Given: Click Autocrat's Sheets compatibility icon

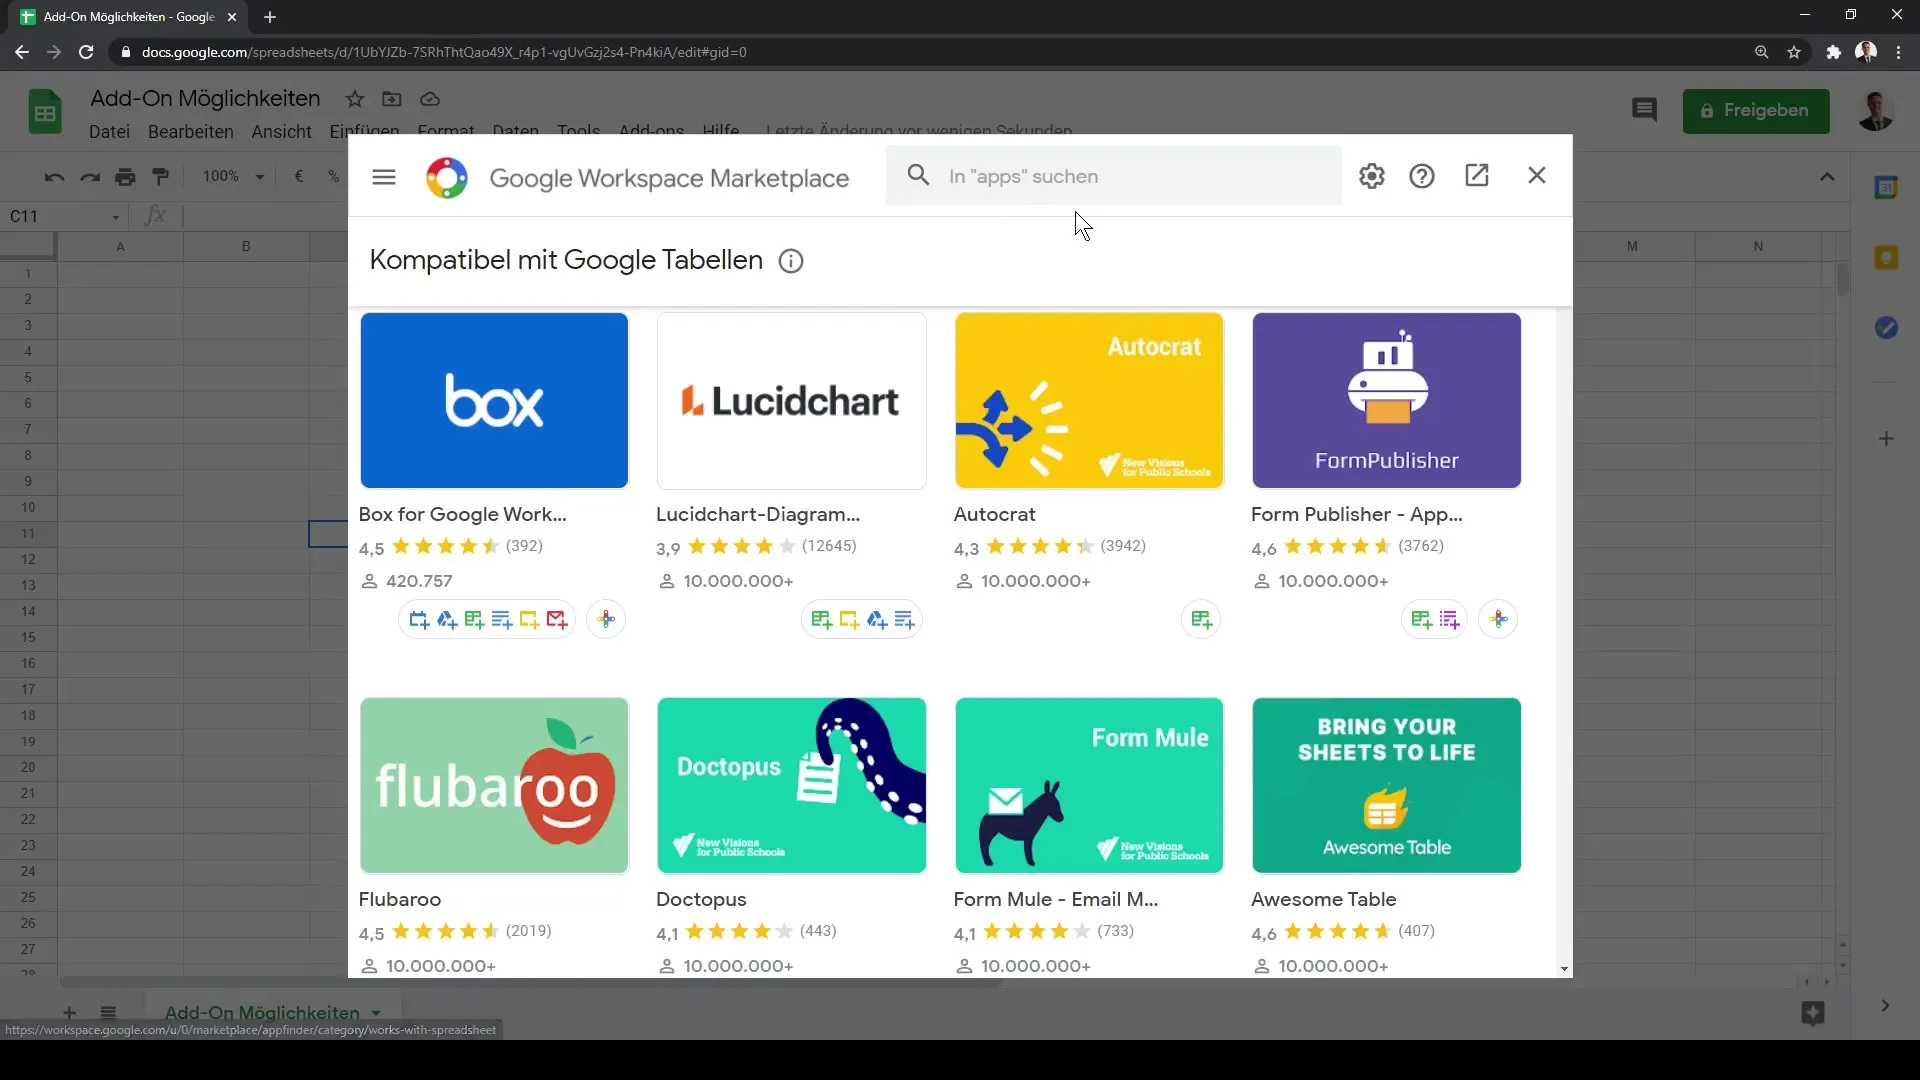Looking at the screenshot, I should [1201, 620].
